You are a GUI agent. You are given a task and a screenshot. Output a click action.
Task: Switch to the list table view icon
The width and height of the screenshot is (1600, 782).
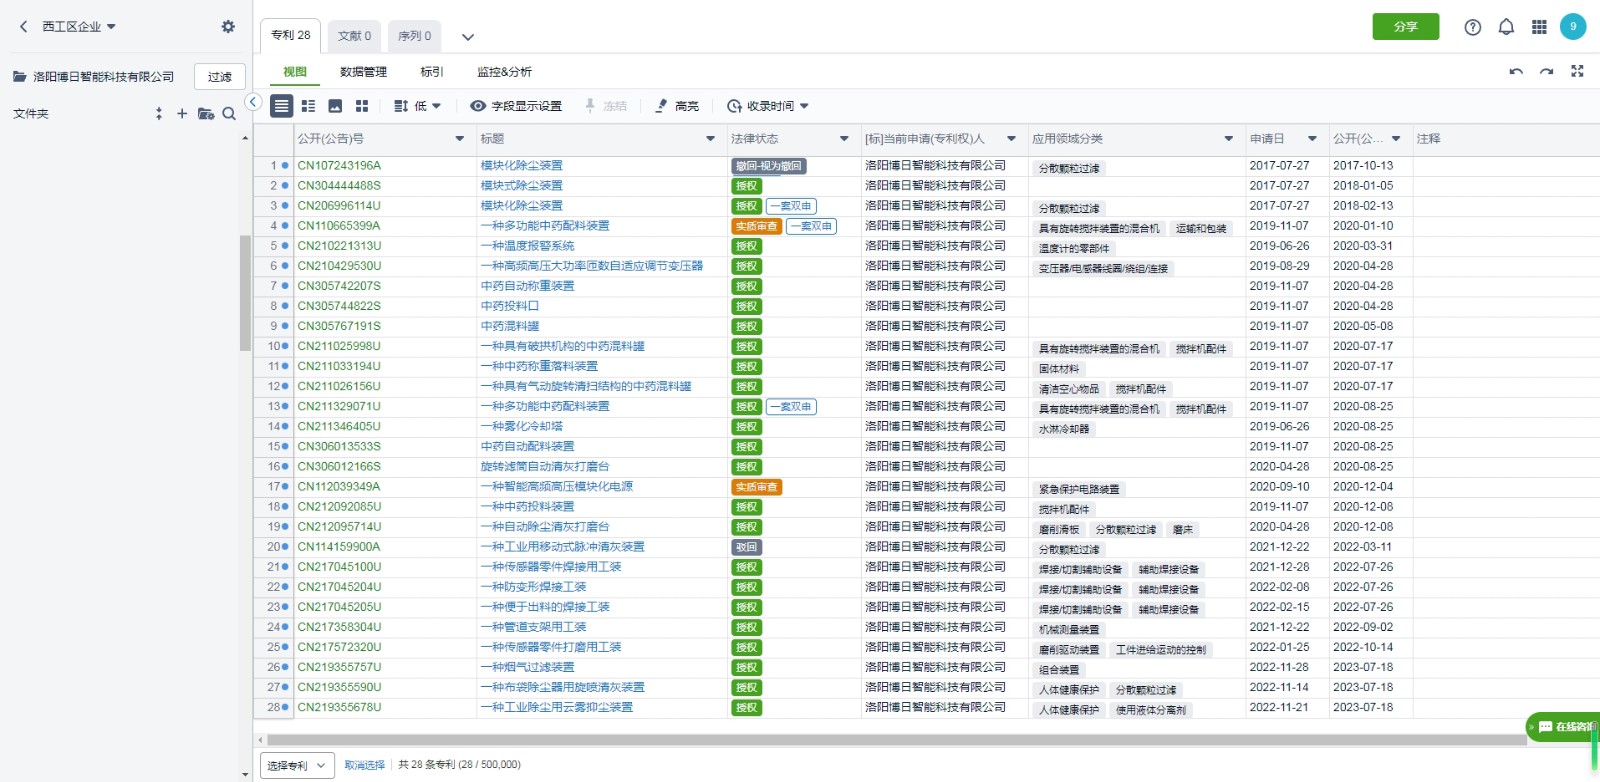click(281, 106)
